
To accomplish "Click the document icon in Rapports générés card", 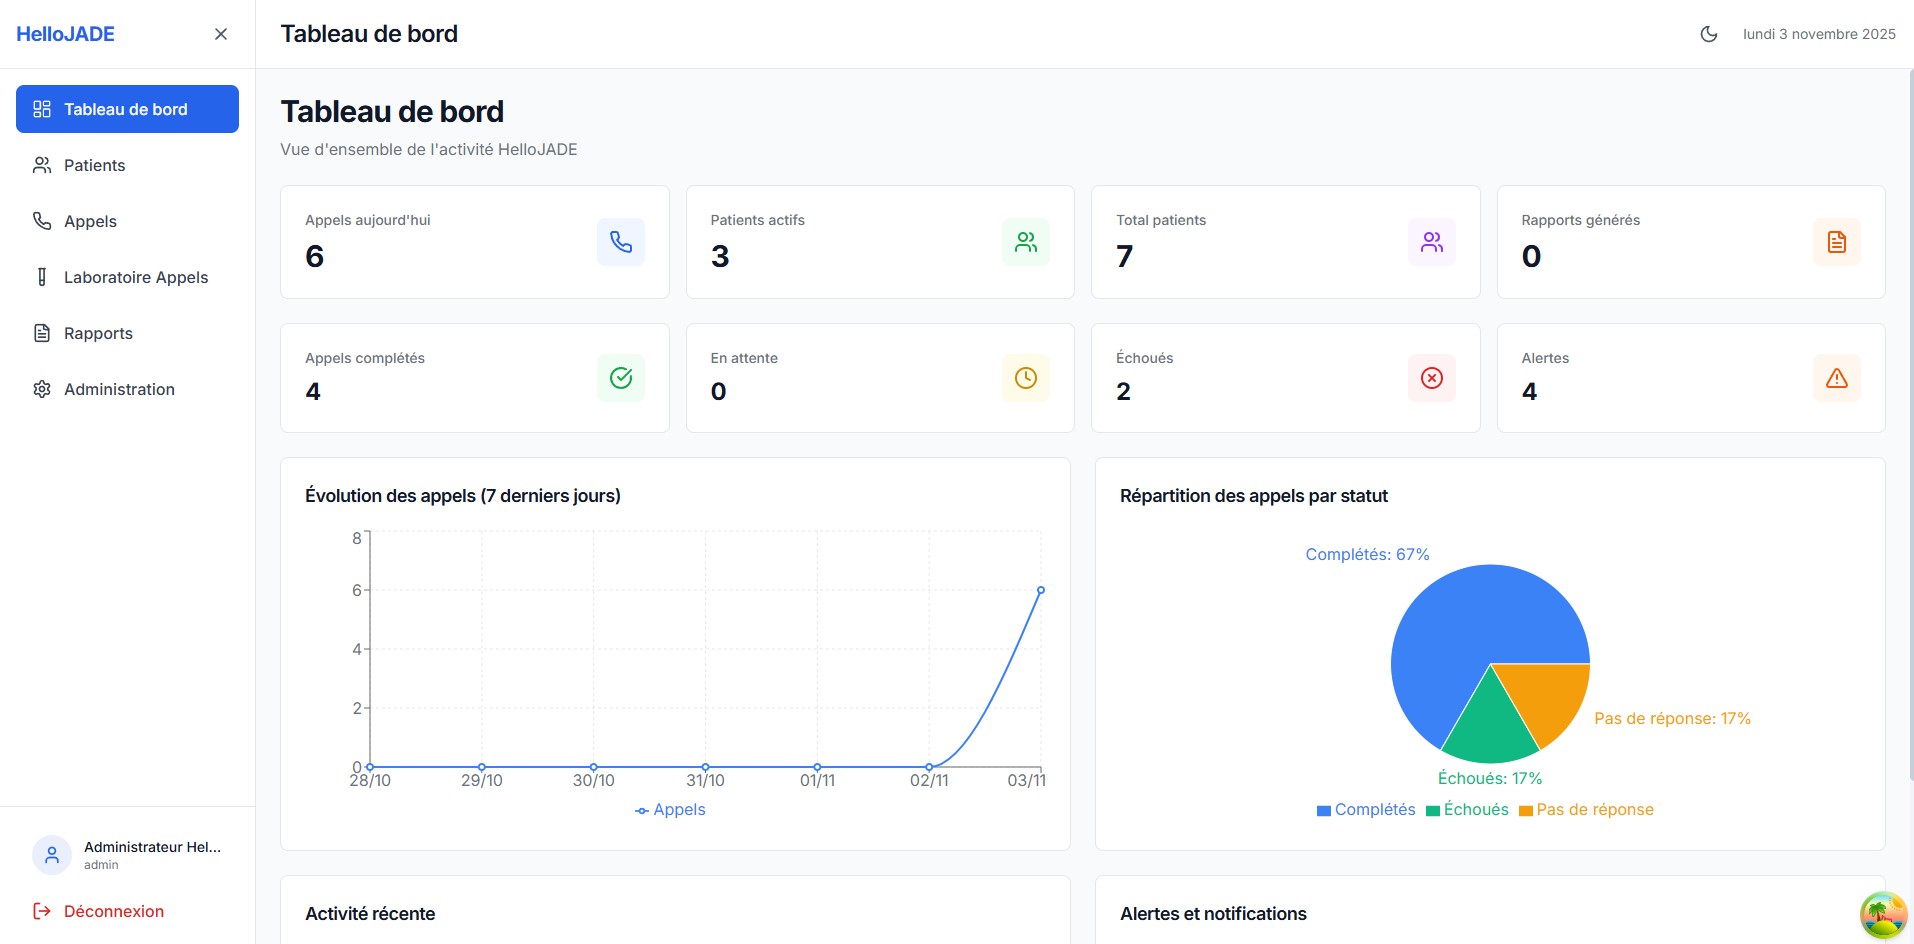I will 1836,242.
